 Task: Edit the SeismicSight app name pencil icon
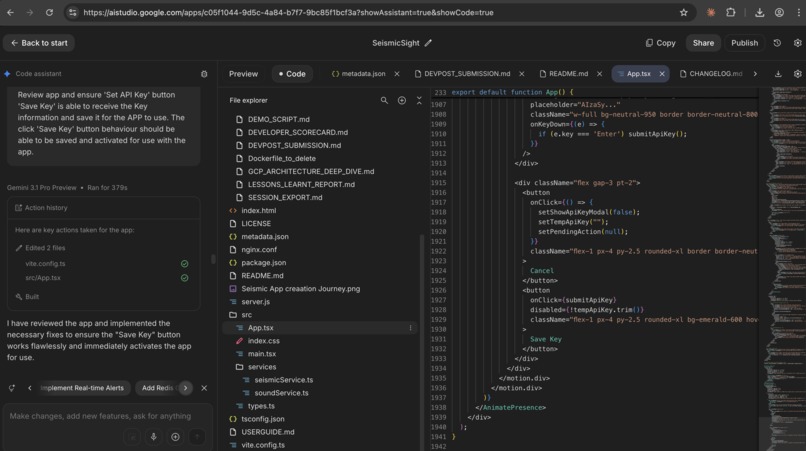[428, 43]
